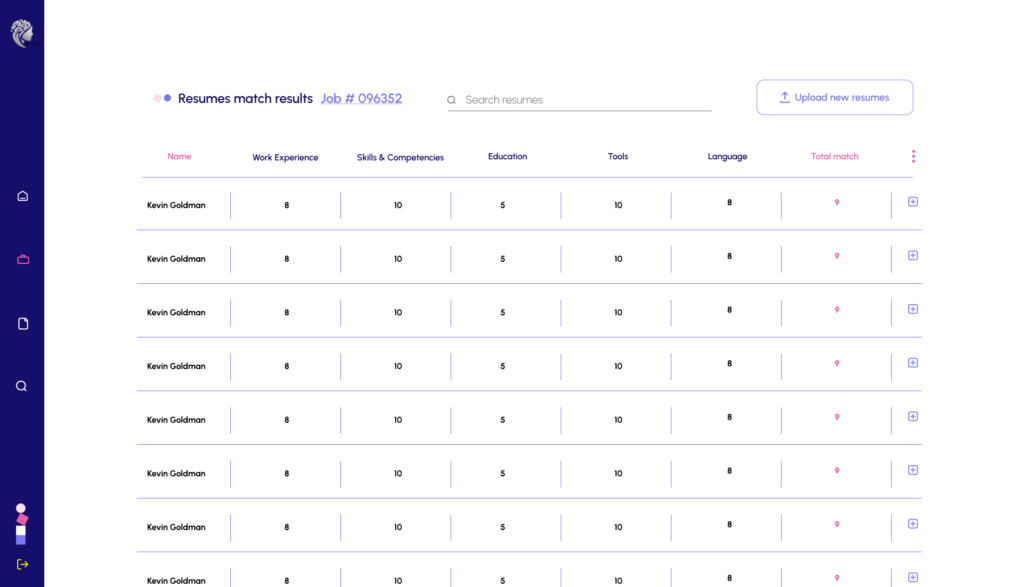Click the magnifier icon beside Search resumes
The width and height of the screenshot is (1024, 587).
(x=451, y=100)
